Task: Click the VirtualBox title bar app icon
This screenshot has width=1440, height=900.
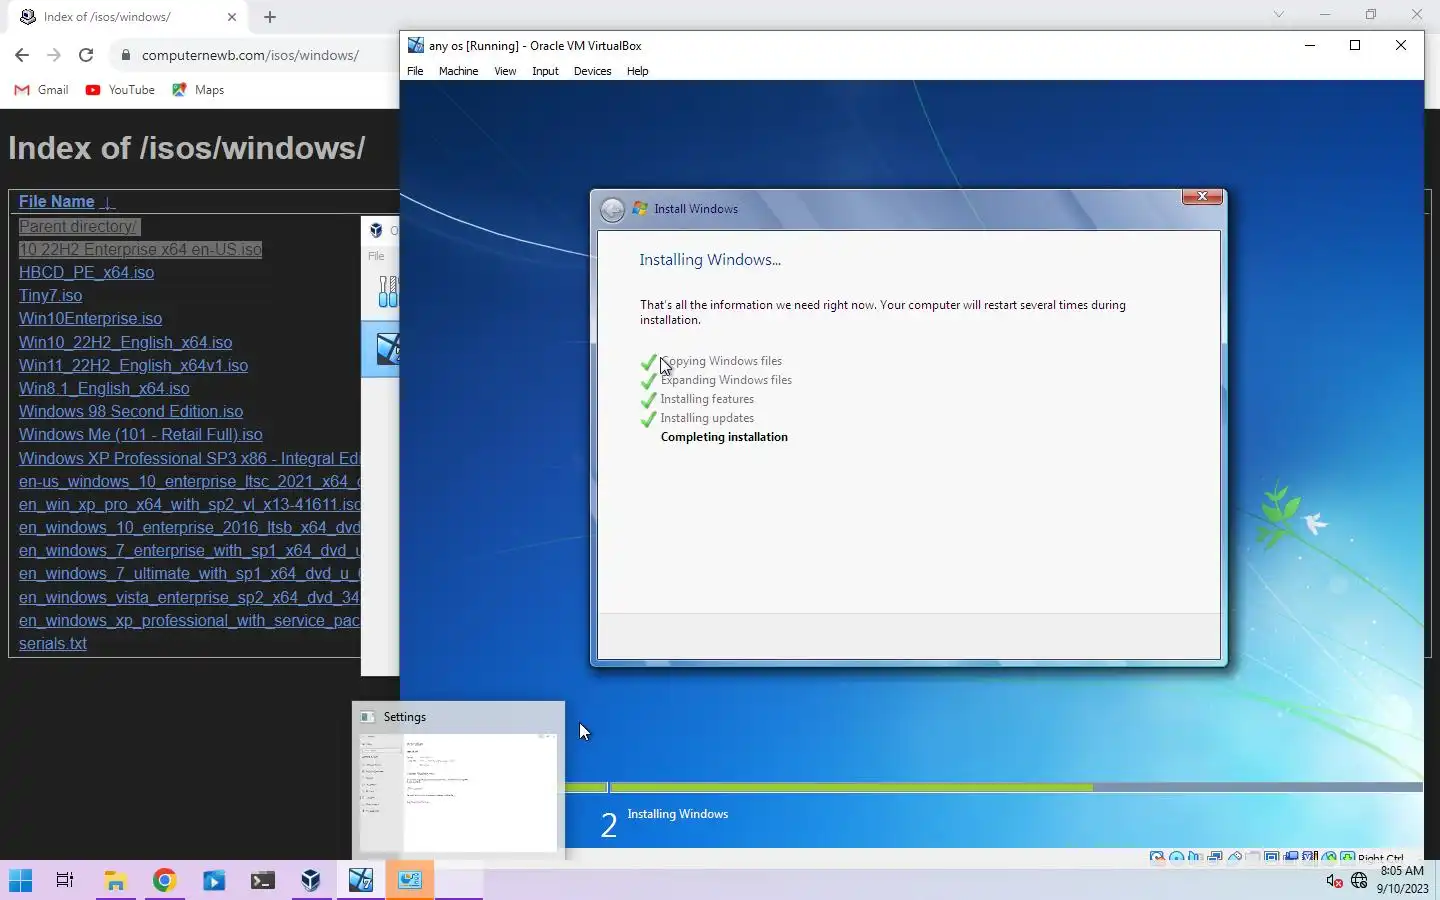Action: 415,45
